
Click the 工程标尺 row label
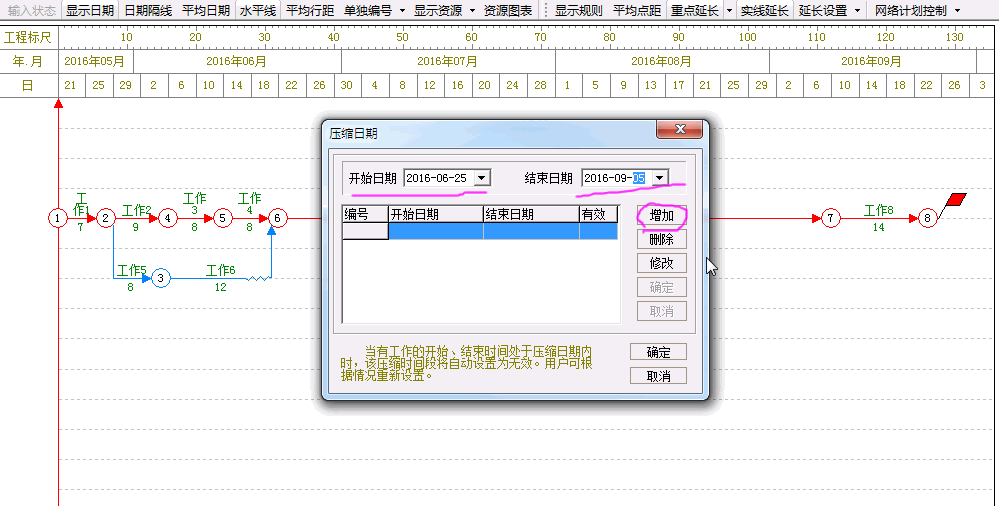click(28, 37)
